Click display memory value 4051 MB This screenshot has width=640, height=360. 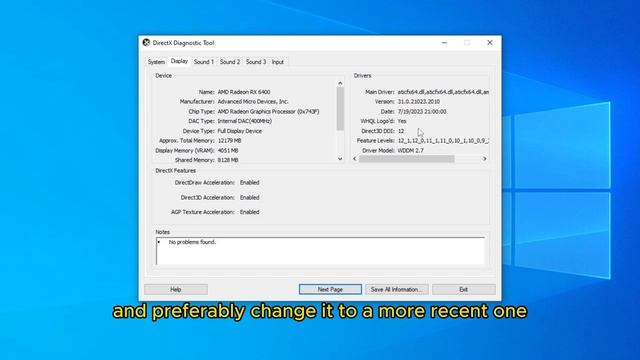click(229, 151)
